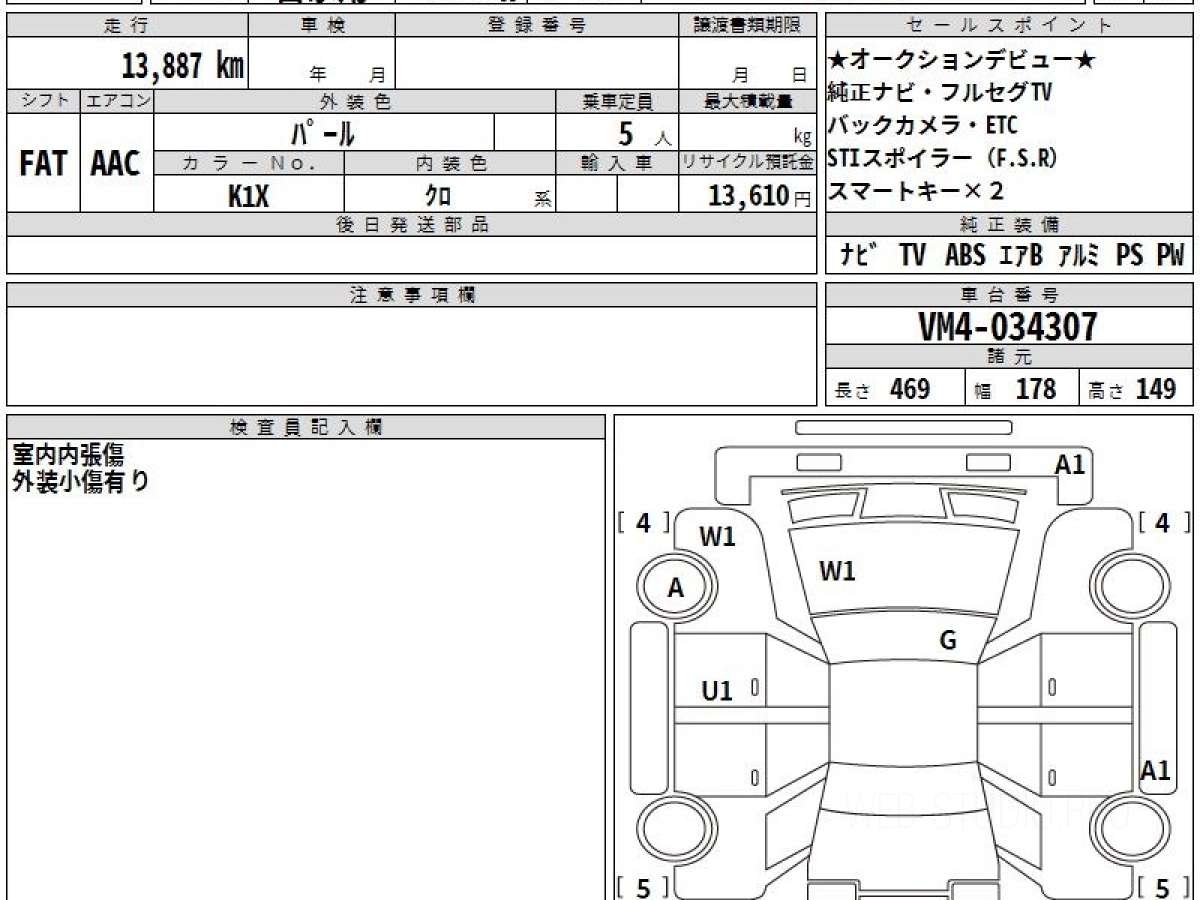Click the TV equipment label
This screenshot has width=1200, height=900.
coord(912,256)
